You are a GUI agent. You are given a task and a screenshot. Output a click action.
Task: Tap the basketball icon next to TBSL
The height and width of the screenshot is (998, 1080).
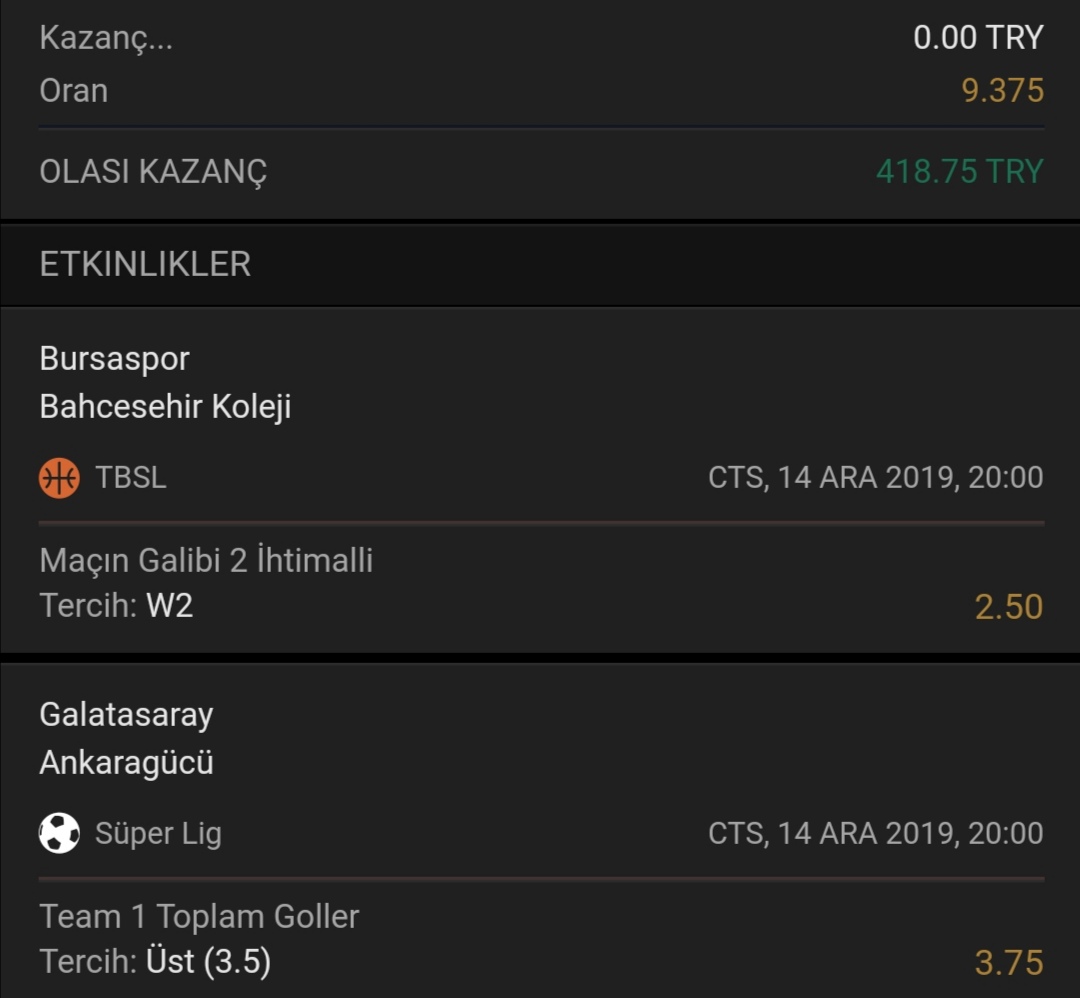click(x=59, y=477)
